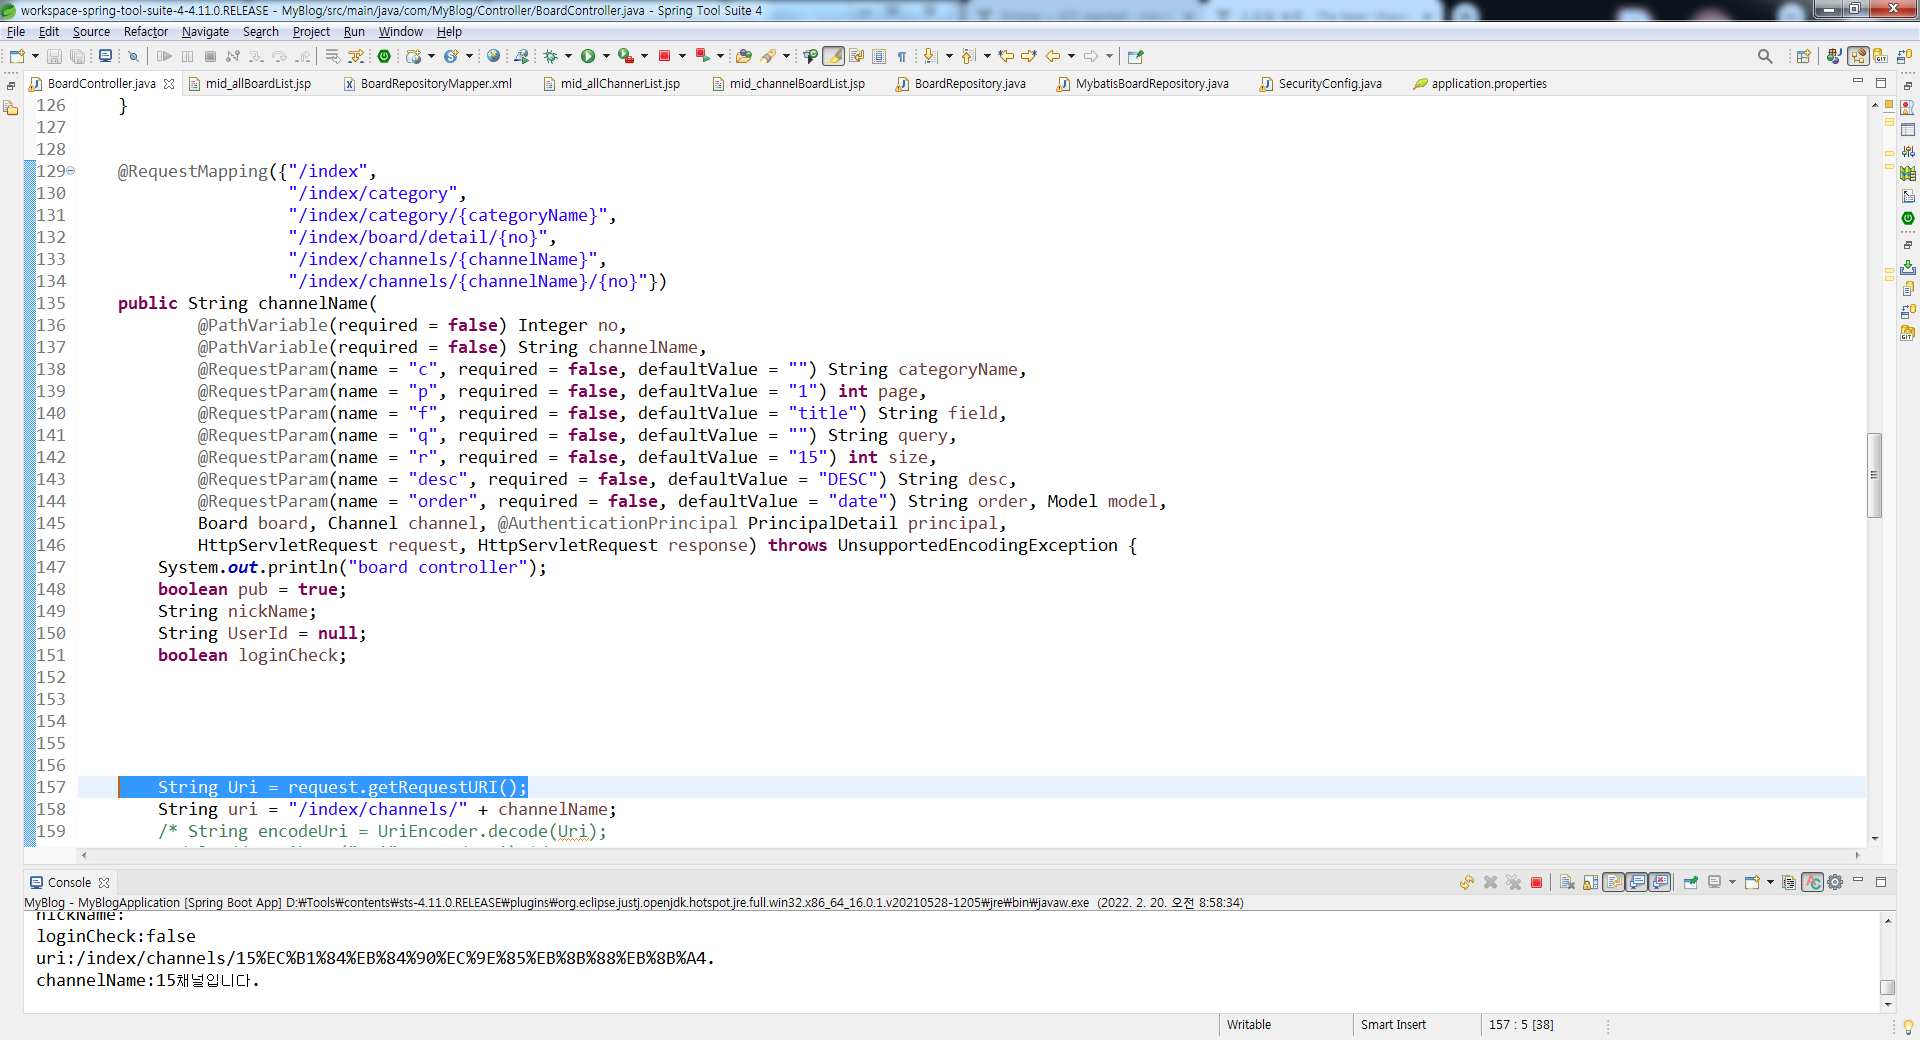Screen dimensions: 1920x1040
Task: Terminate the console's running application
Action: 1536,882
